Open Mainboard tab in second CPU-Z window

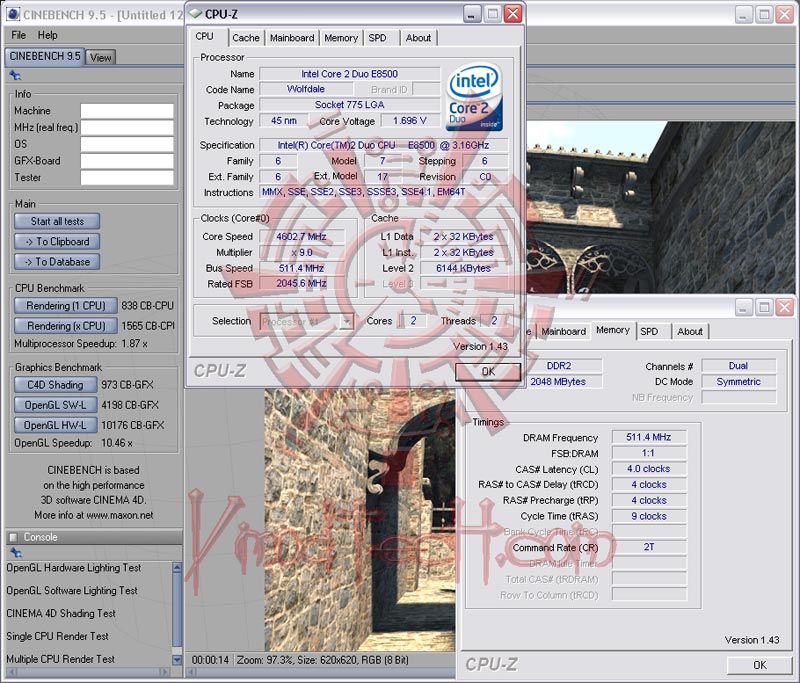tap(563, 332)
